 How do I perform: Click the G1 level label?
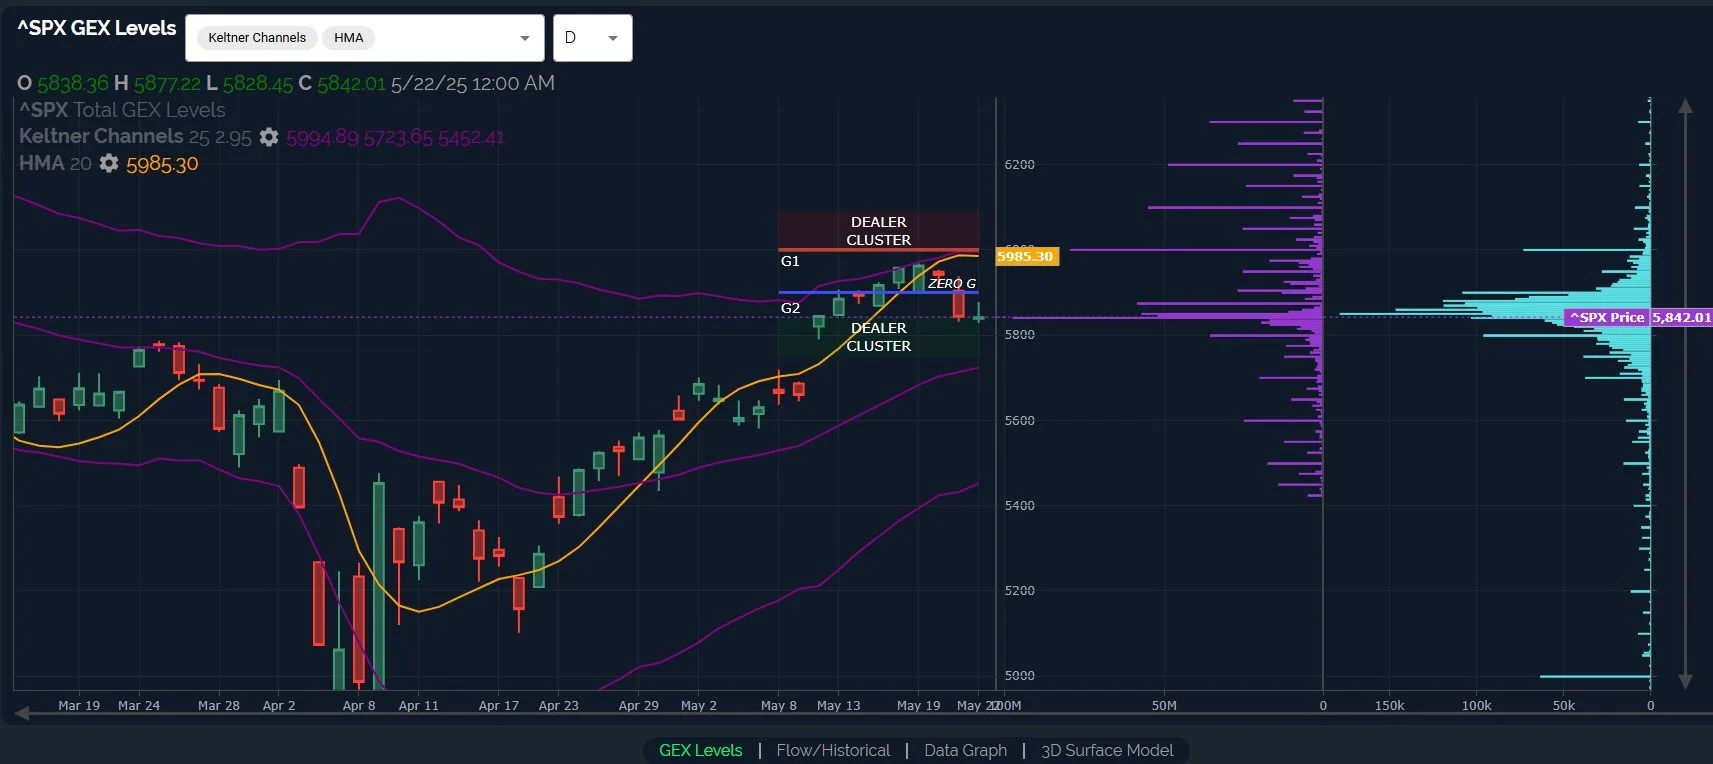pos(790,261)
